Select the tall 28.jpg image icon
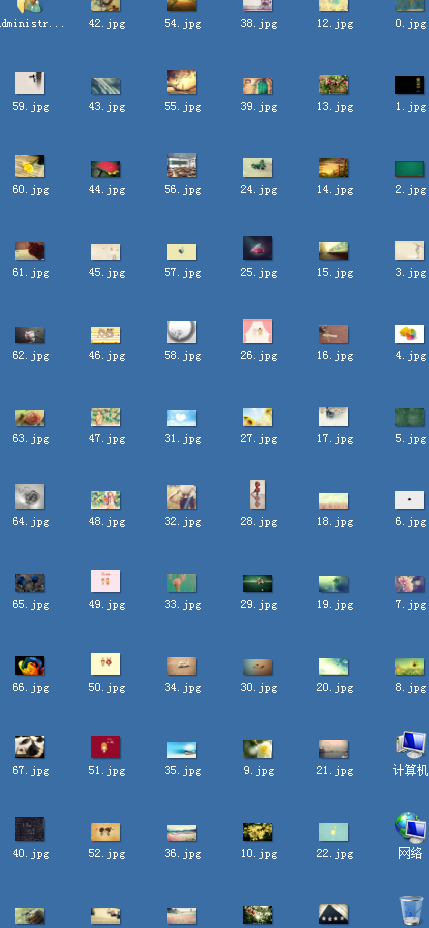 257,495
